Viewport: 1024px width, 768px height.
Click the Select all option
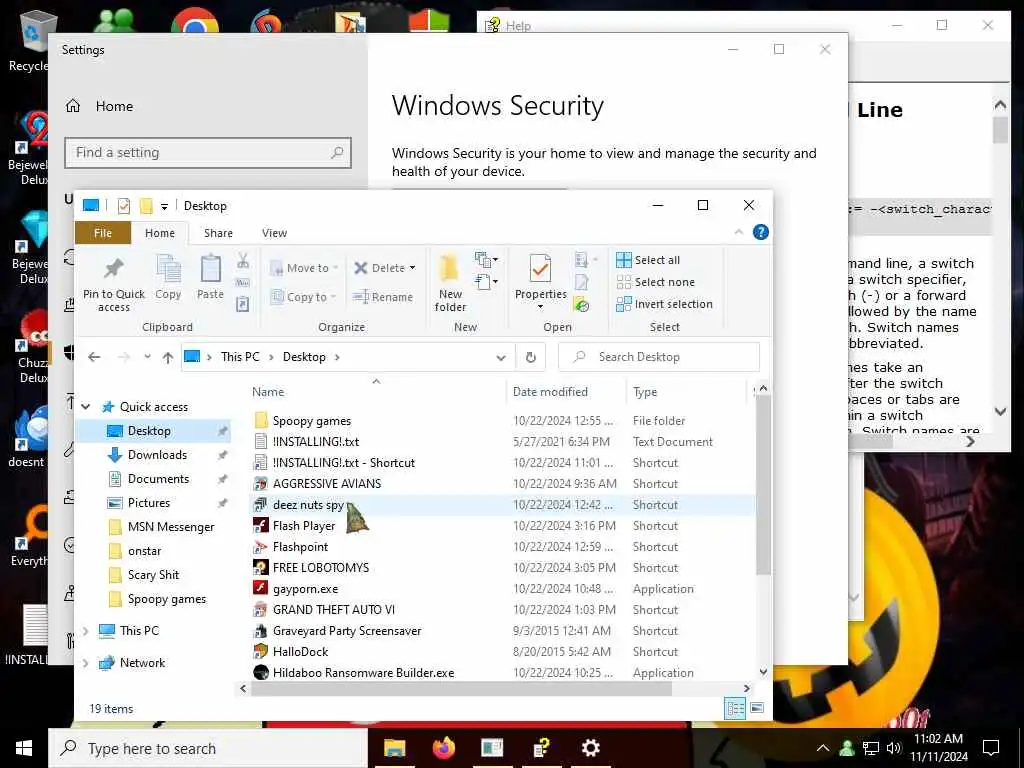click(x=648, y=260)
